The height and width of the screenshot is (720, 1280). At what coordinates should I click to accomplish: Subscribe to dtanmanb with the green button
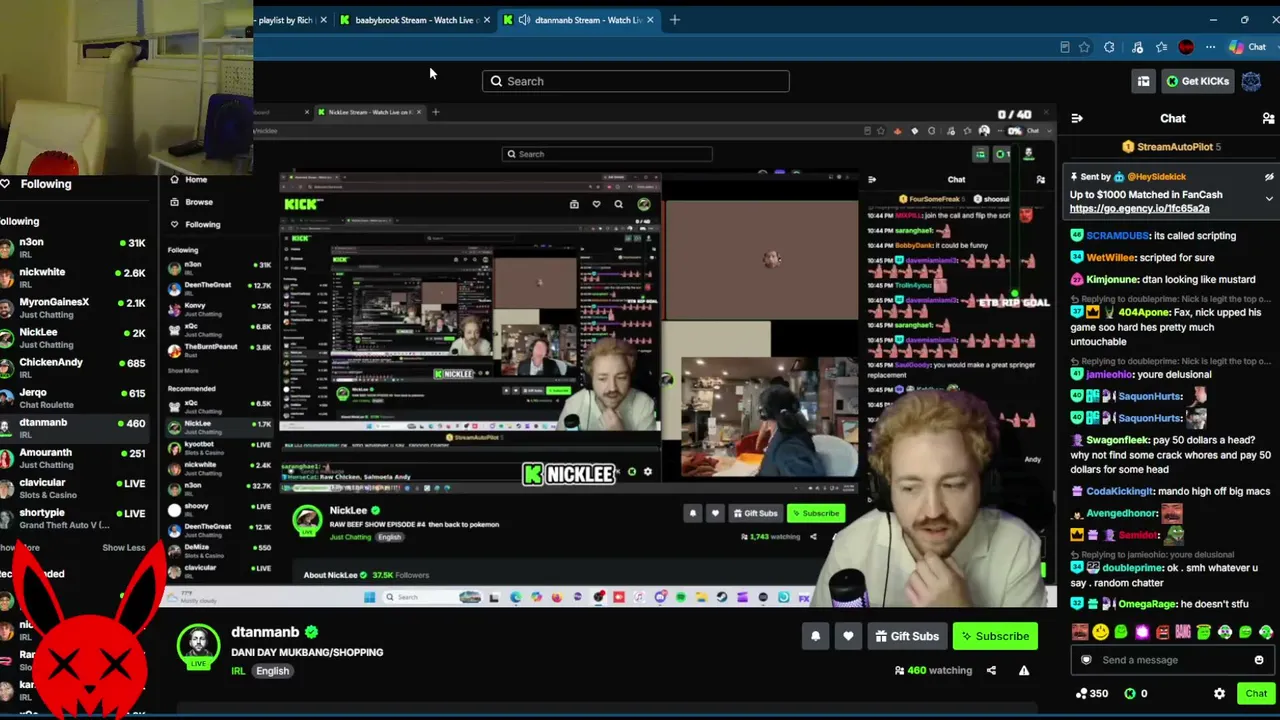tap(995, 636)
